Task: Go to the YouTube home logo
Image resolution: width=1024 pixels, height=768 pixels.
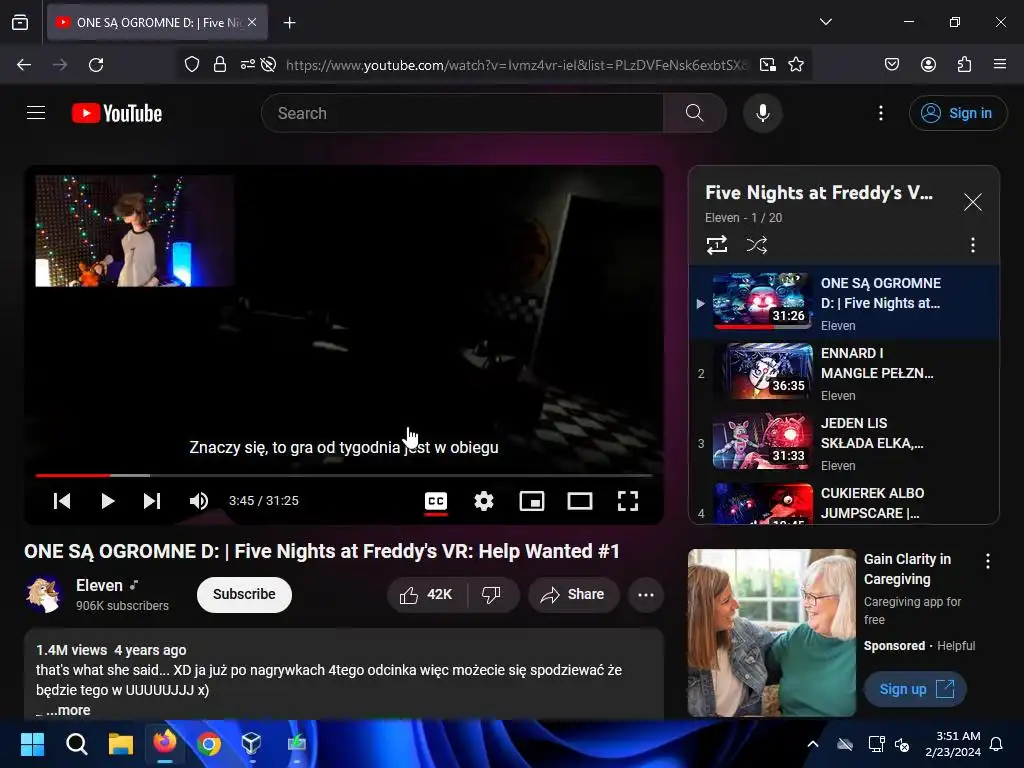Action: point(117,113)
